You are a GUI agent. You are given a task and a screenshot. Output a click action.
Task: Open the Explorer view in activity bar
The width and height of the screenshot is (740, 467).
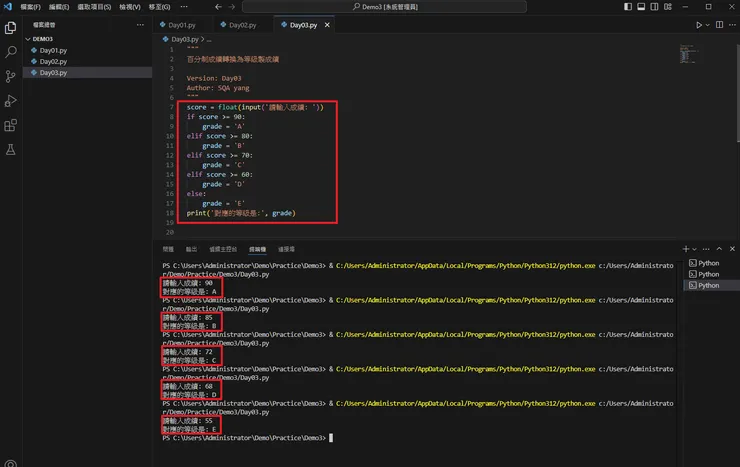pos(11,28)
